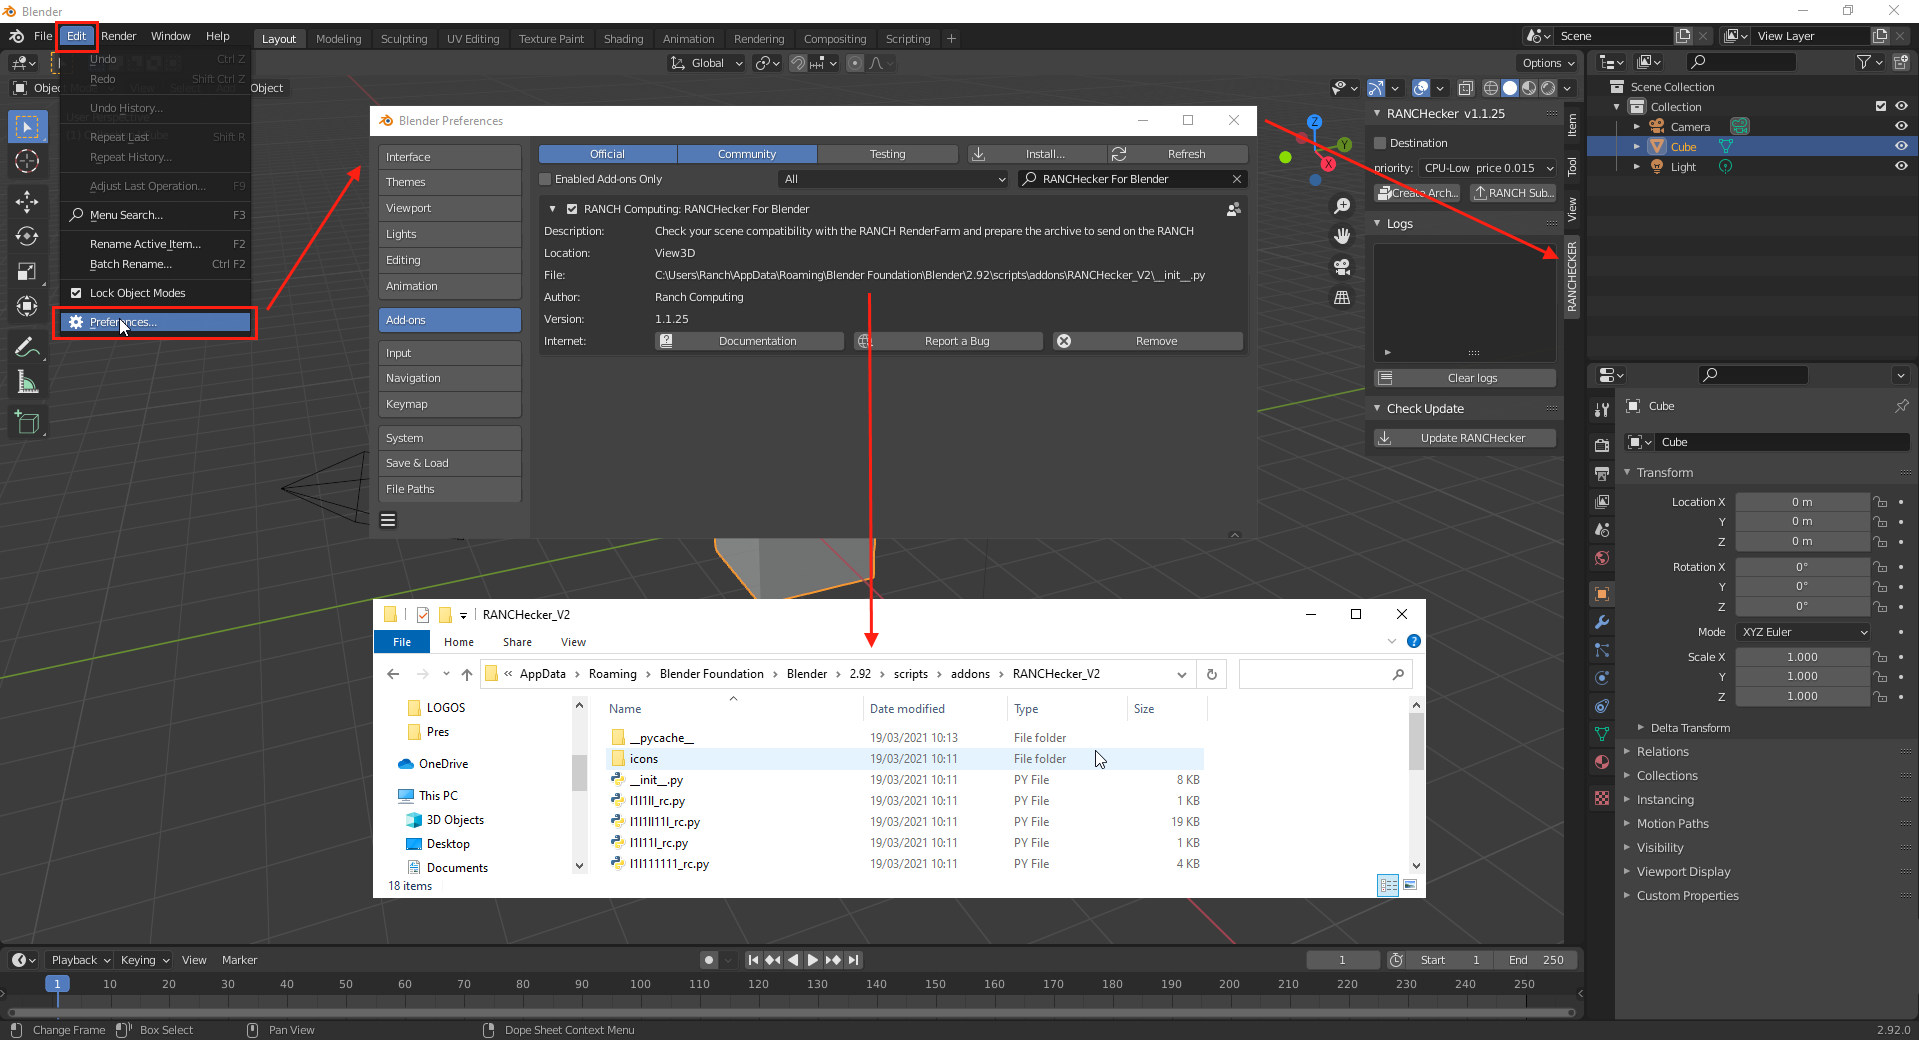Select the Scale tool in left toolbar
The width and height of the screenshot is (1919, 1040).
click(x=27, y=271)
